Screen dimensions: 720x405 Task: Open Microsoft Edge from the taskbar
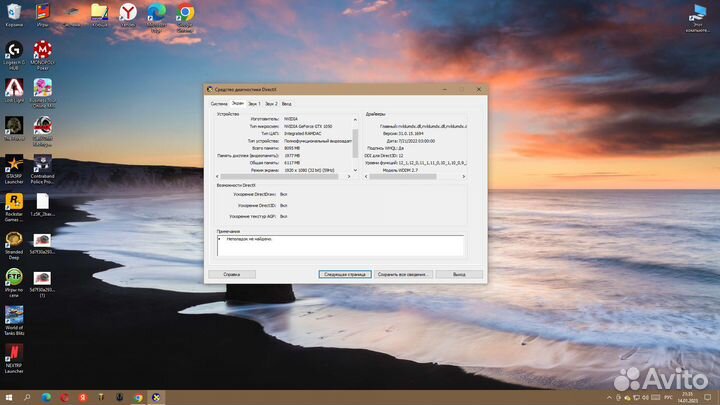[x=46, y=398]
